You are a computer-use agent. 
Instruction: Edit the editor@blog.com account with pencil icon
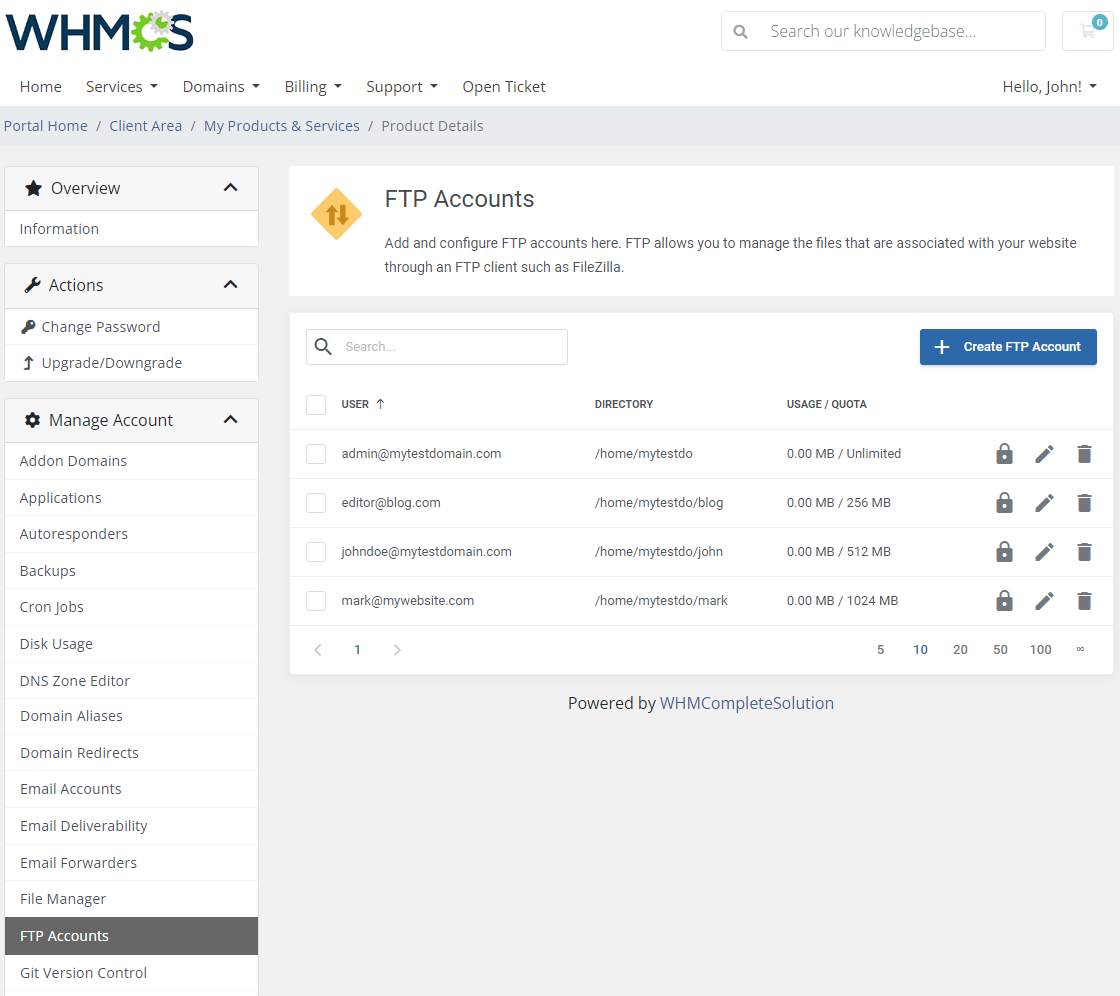[x=1044, y=503]
